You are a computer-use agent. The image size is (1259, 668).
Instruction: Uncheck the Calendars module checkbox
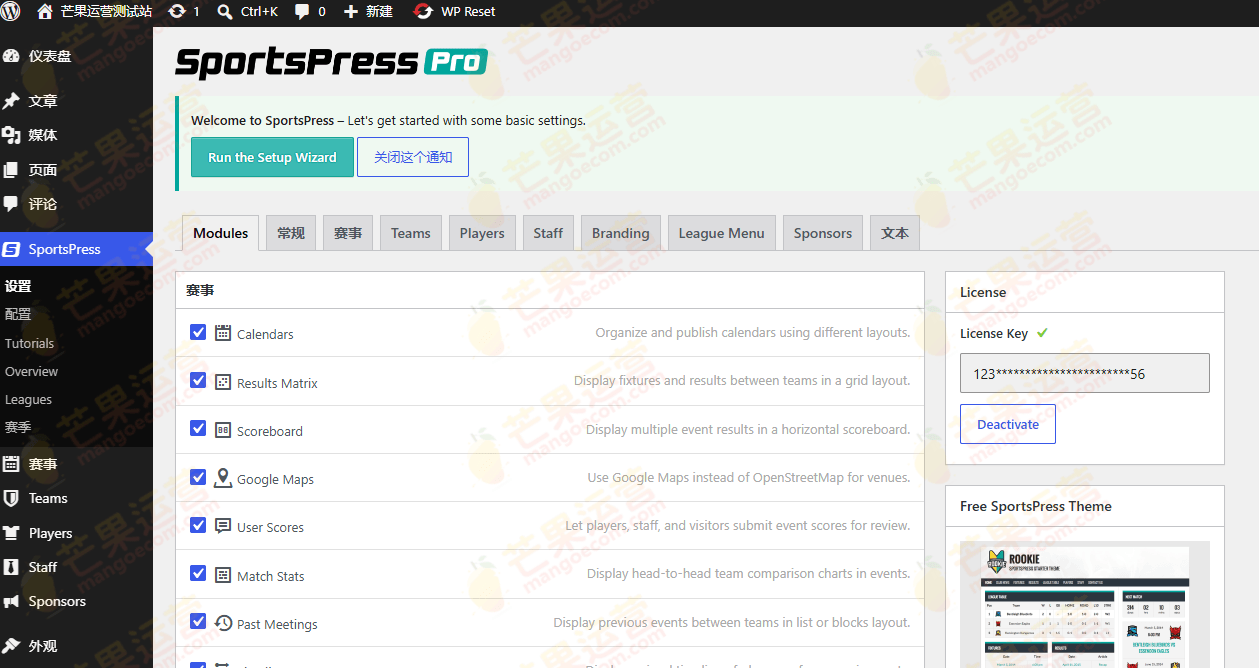(198, 332)
